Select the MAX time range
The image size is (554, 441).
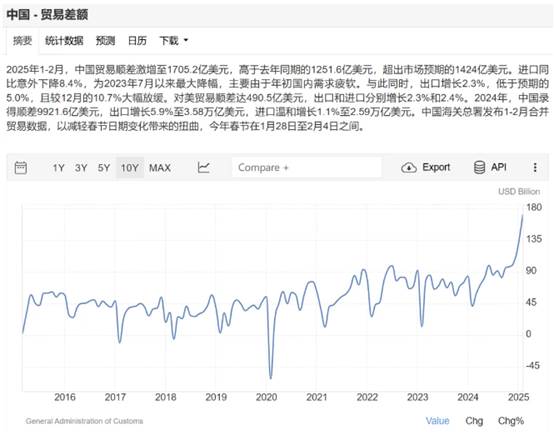pos(160,168)
